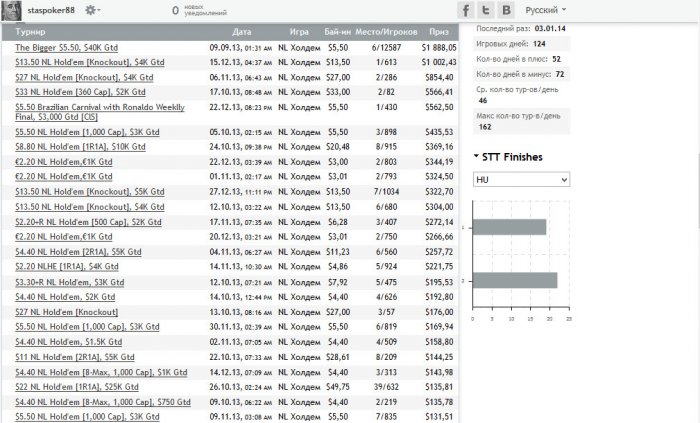Open $5.50 NL Hold'em [1,000 Cap] dated 05.10.13
700x423 pixels.
[x=87, y=132]
